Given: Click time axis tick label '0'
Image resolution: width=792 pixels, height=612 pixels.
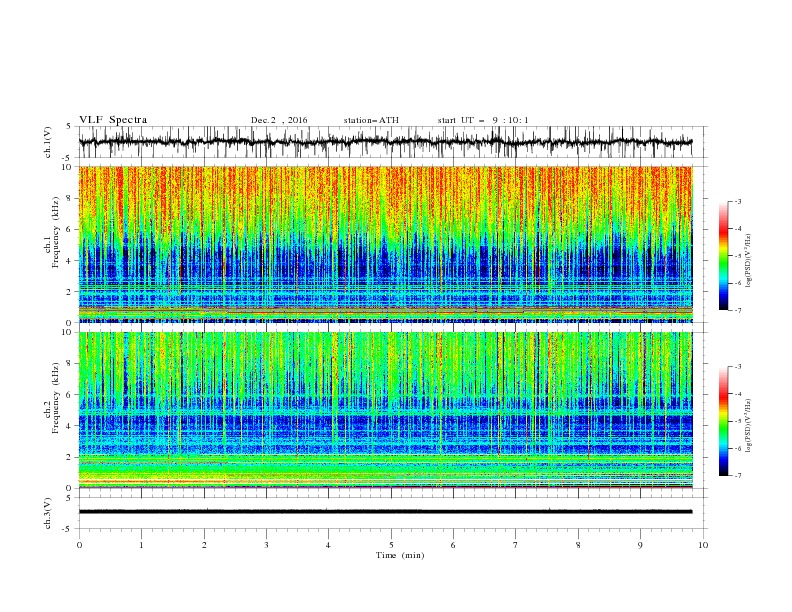Looking at the screenshot, I should pyautogui.click(x=79, y=545).
